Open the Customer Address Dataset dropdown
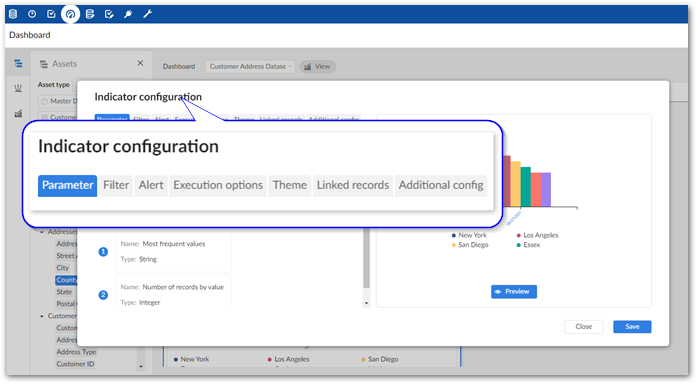 point(250,66)
